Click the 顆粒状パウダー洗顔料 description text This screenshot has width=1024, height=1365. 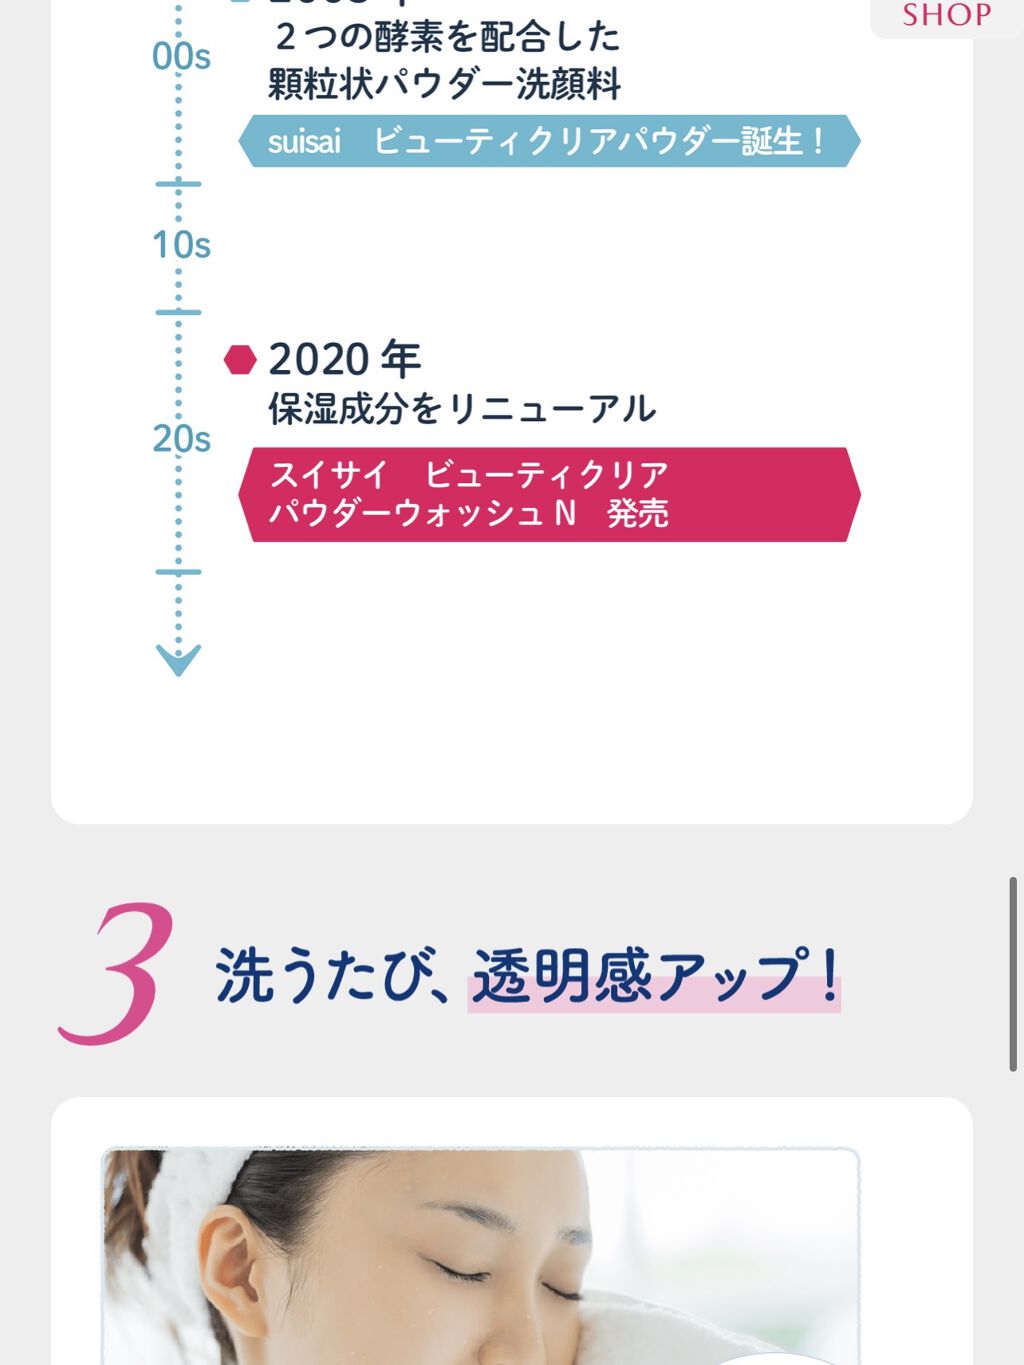point(444,84)
